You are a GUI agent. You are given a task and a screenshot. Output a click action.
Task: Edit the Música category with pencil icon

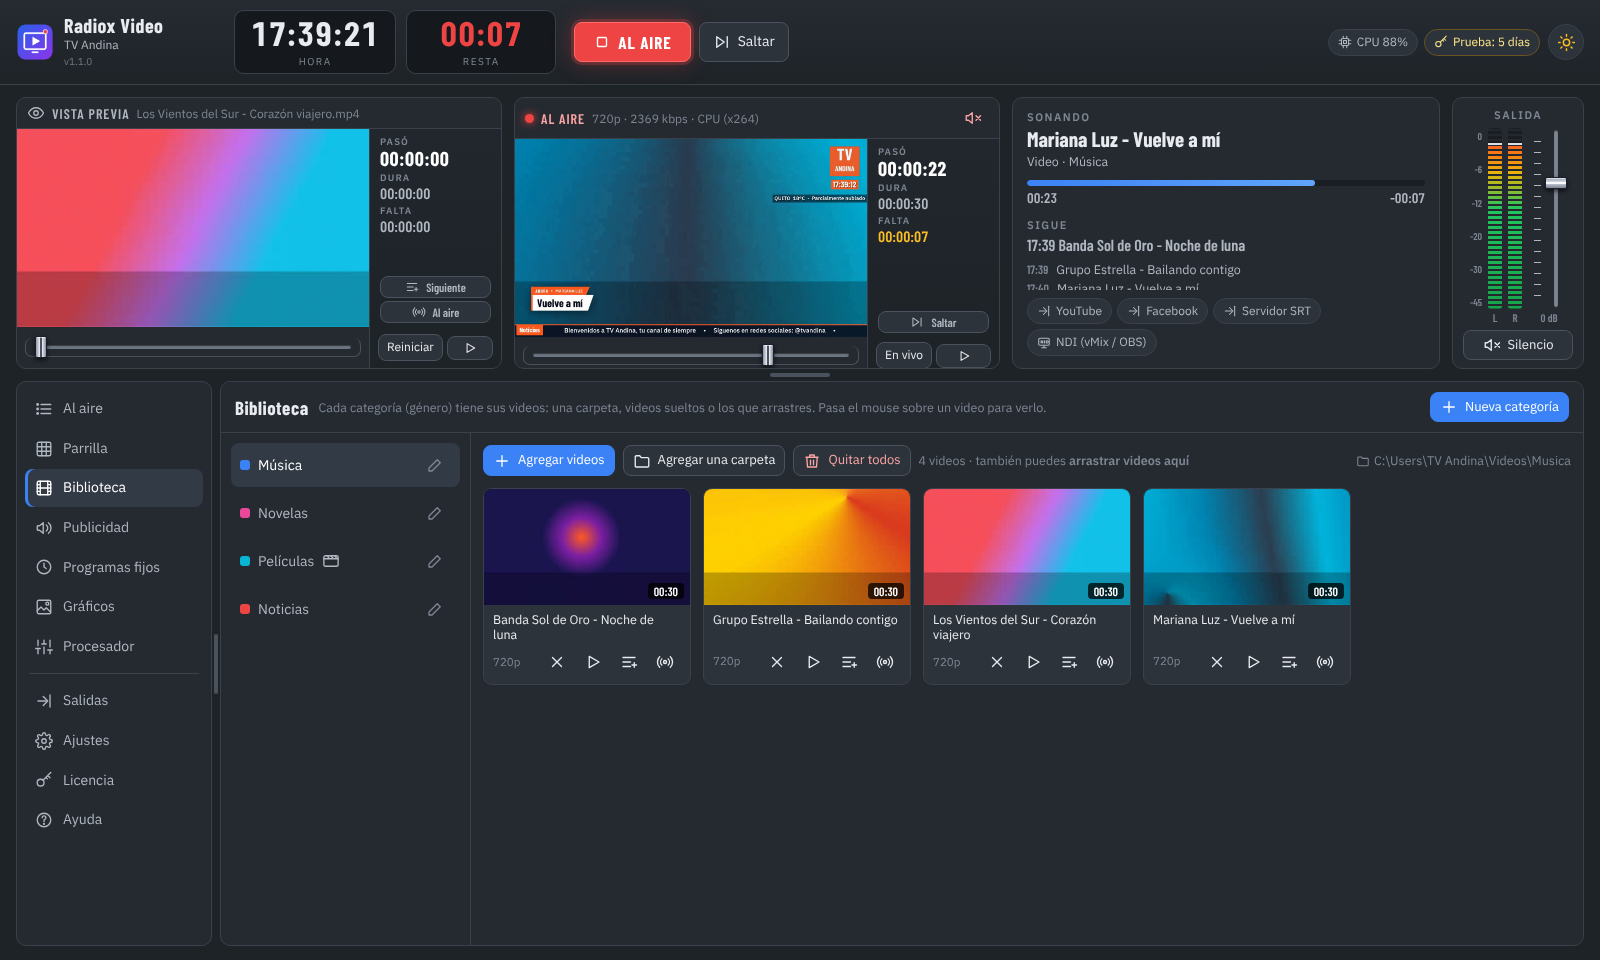click(434, 465)
